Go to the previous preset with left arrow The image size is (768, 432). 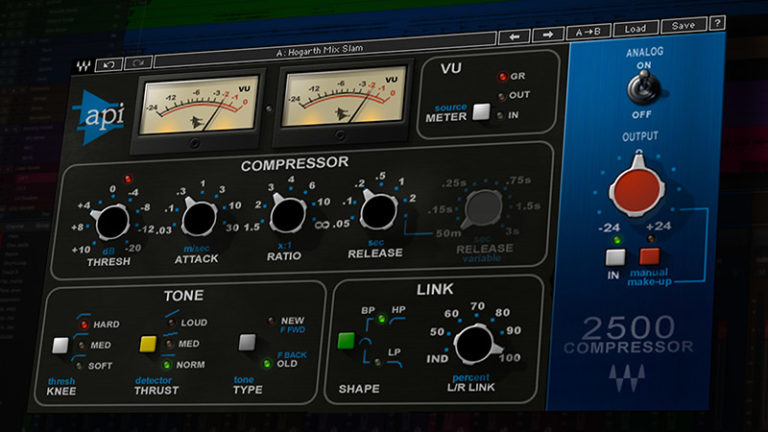click(x=515, y=37)
